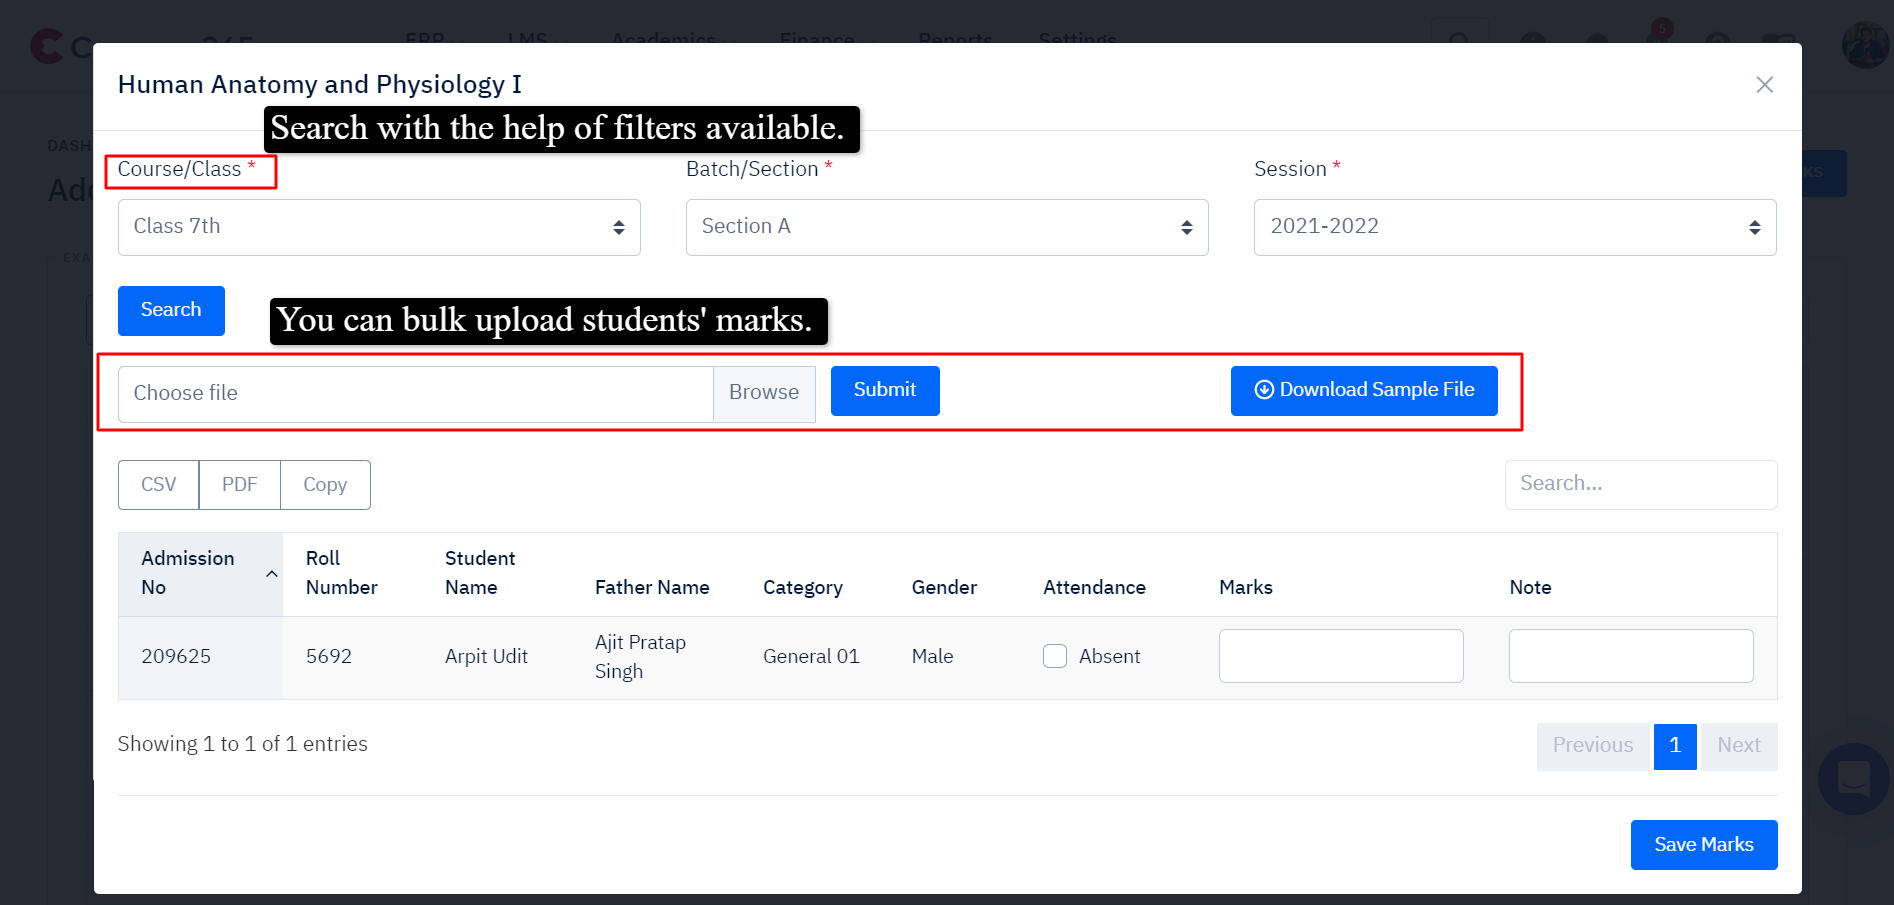1894x905 pixels.
Task: Submit the uploaded marks file
Action: pyautogui.click(x=885, y=390)
